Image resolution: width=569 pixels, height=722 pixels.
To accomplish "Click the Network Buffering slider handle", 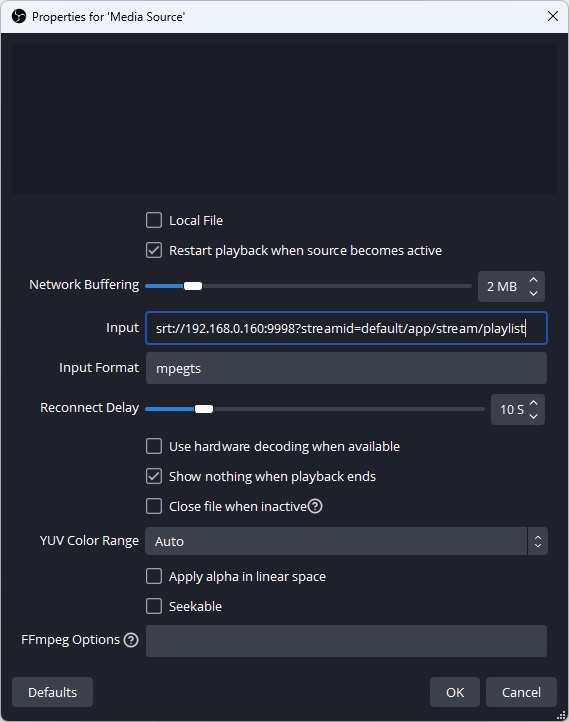I will coord(193,286).
